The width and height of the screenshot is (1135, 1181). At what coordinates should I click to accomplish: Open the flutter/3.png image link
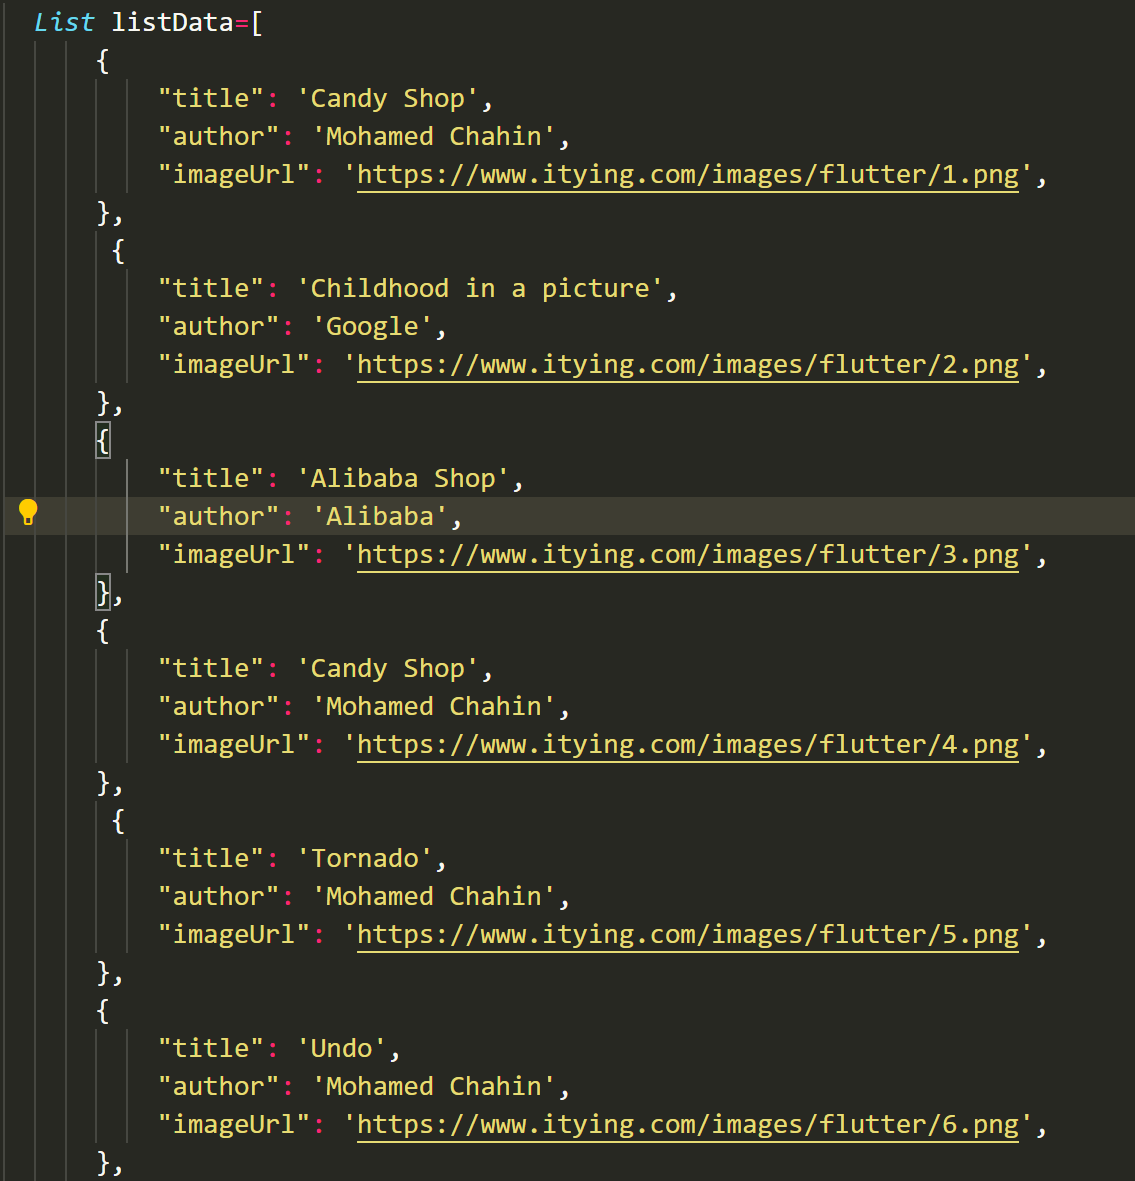[x=687, y=555]
